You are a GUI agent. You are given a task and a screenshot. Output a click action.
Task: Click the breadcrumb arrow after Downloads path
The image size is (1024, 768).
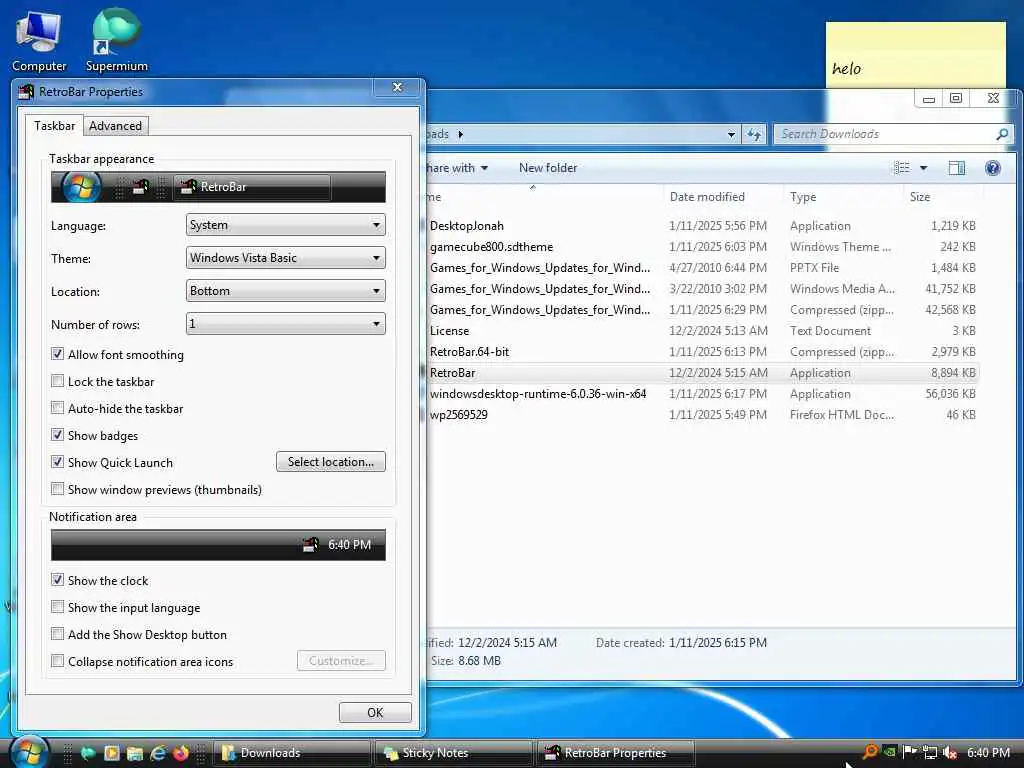[x=460, y=135]
